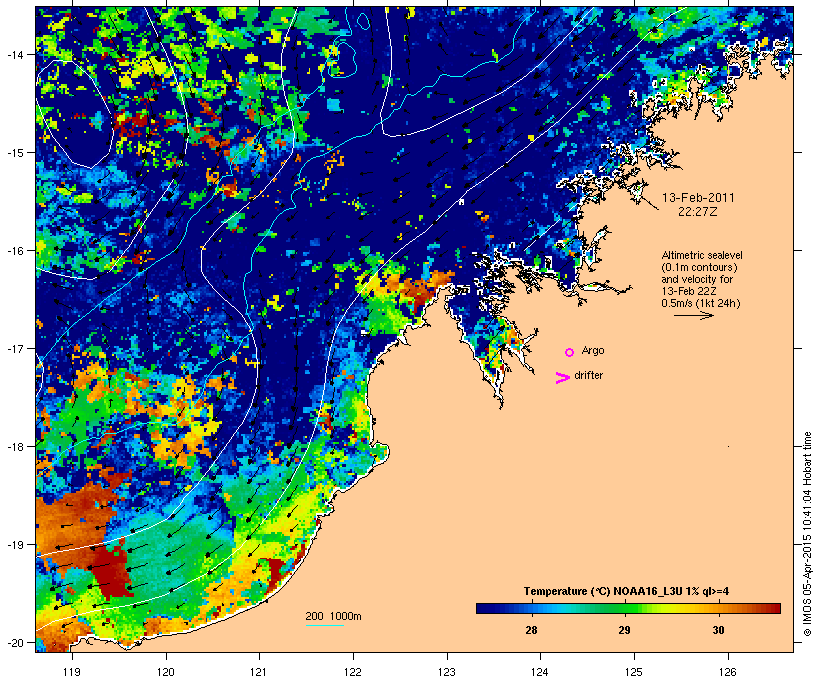Click latitude axis label -17
820x680 pixels.
click(14, 348)
